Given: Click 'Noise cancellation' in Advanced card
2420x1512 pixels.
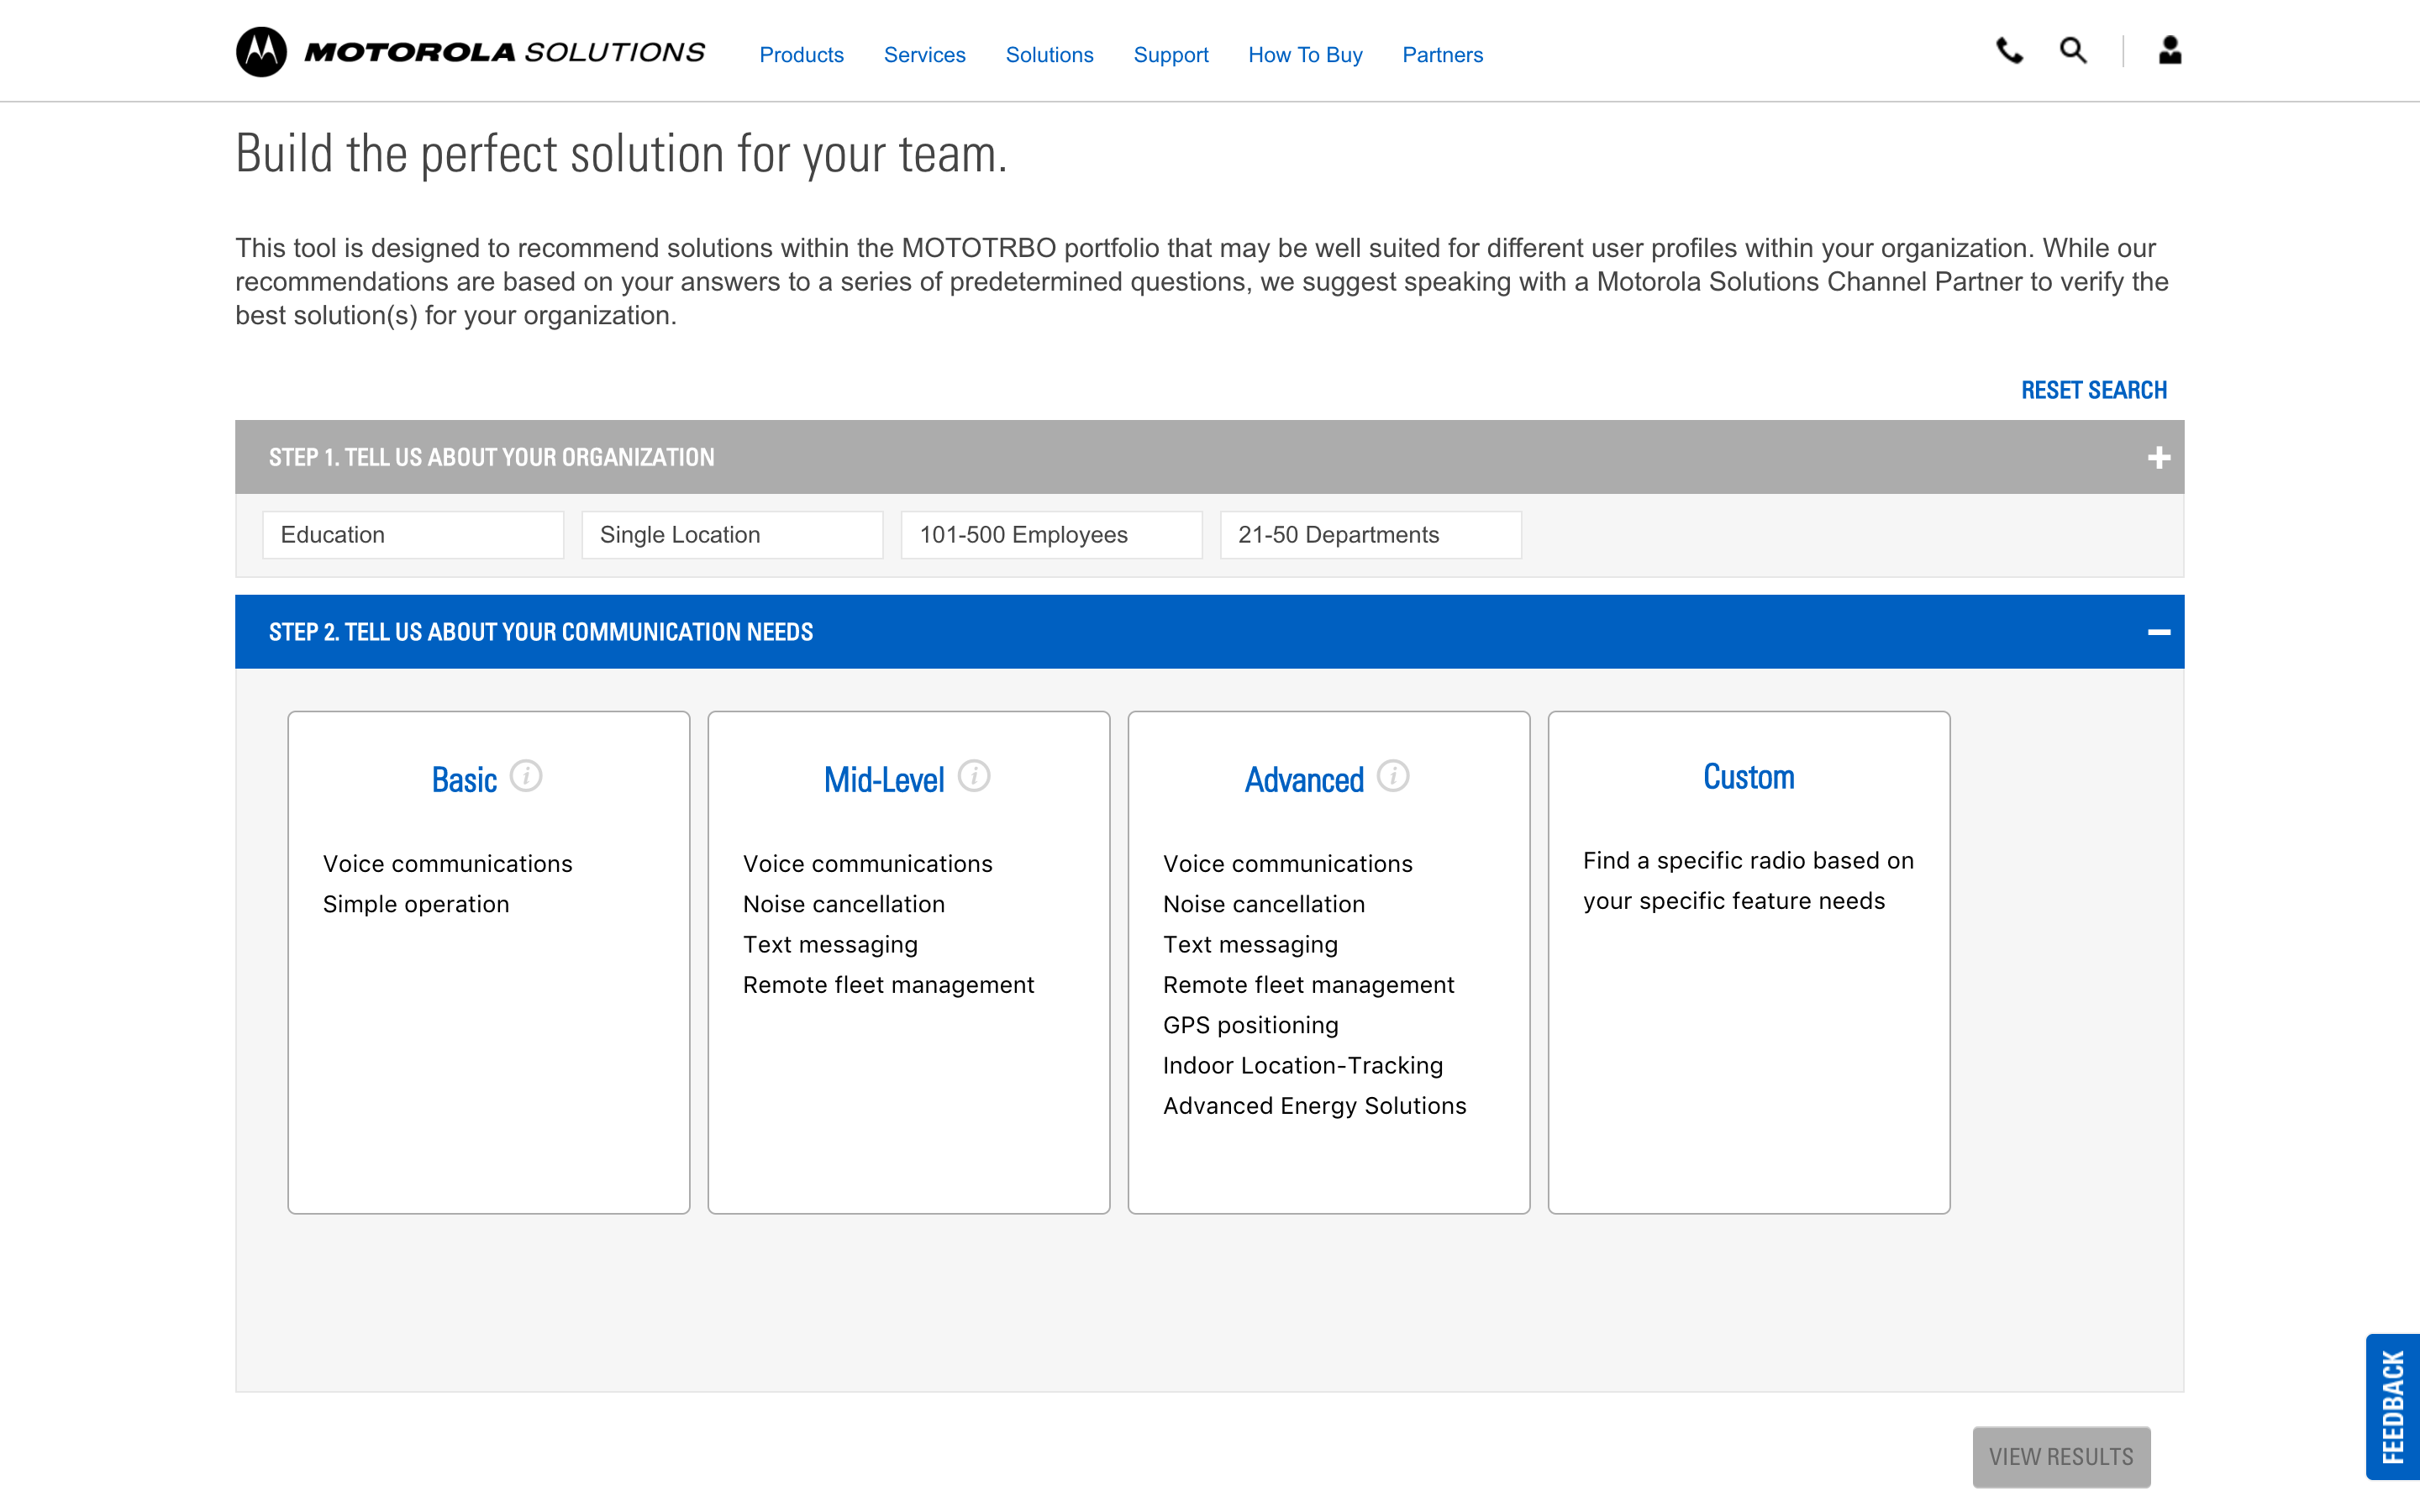Looking at the screenshot, I should coord(1264,904).
